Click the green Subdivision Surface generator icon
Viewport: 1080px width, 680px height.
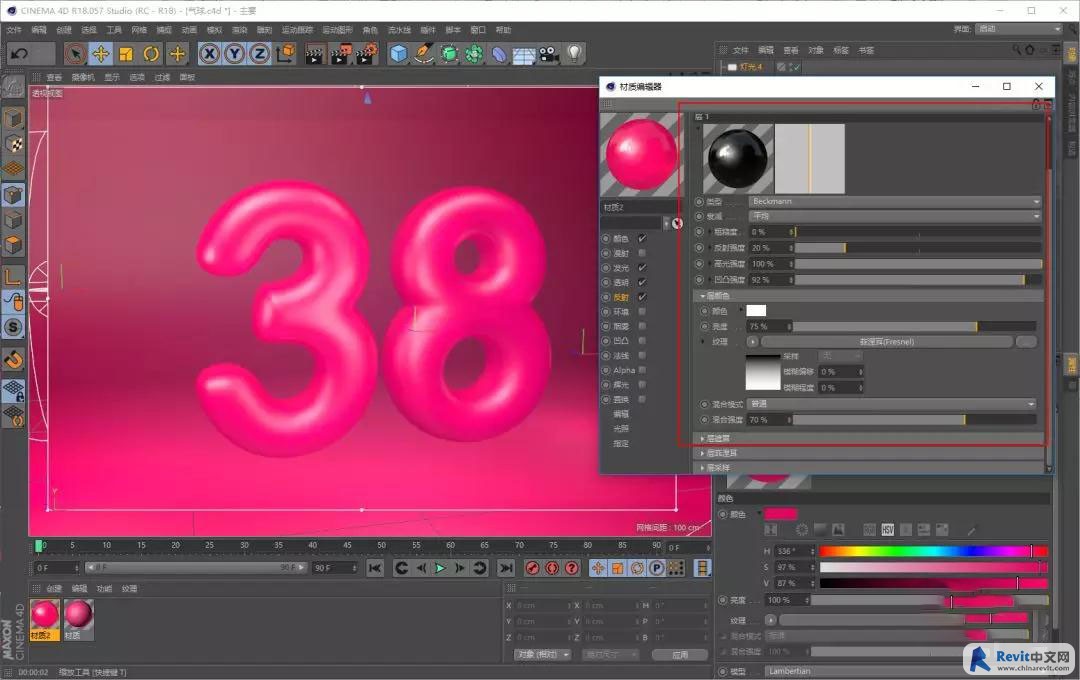point(449,54)
